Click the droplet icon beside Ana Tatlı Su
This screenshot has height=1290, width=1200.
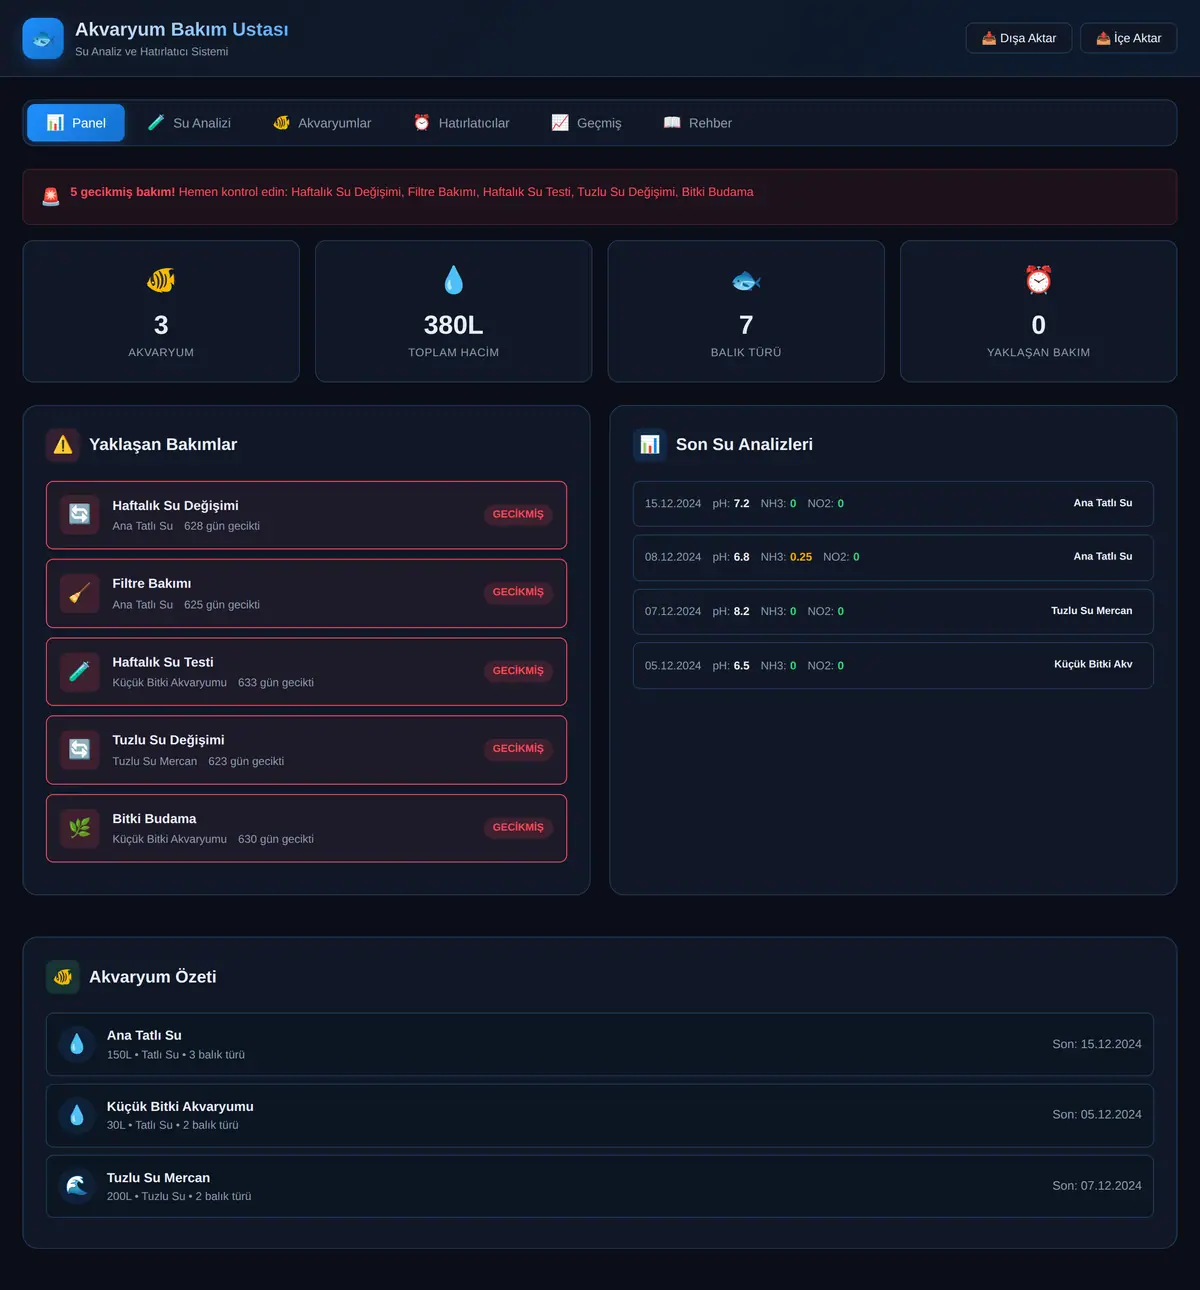pos(77,1044)
